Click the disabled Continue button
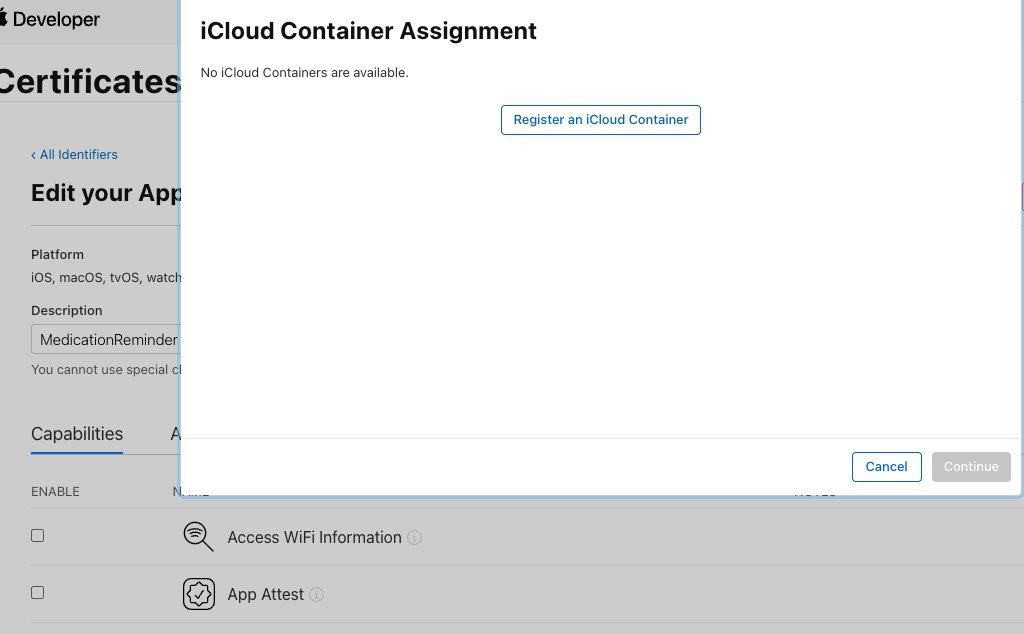Screen dimensions: 1024x634 click(971, 466)
